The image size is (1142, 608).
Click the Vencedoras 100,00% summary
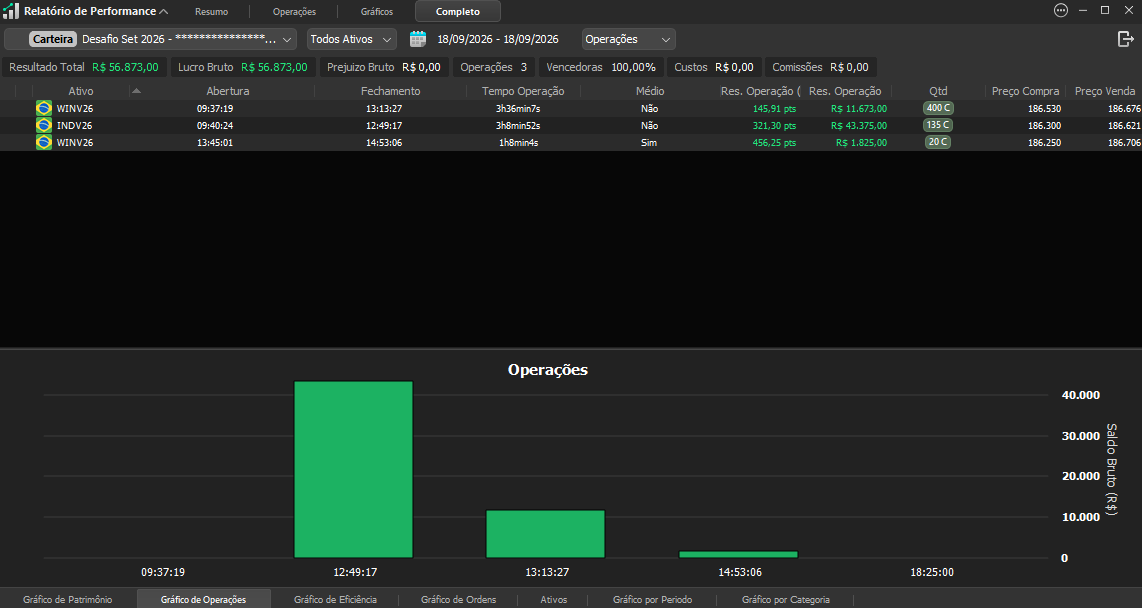pyautogui.click(x=601, y=67)
